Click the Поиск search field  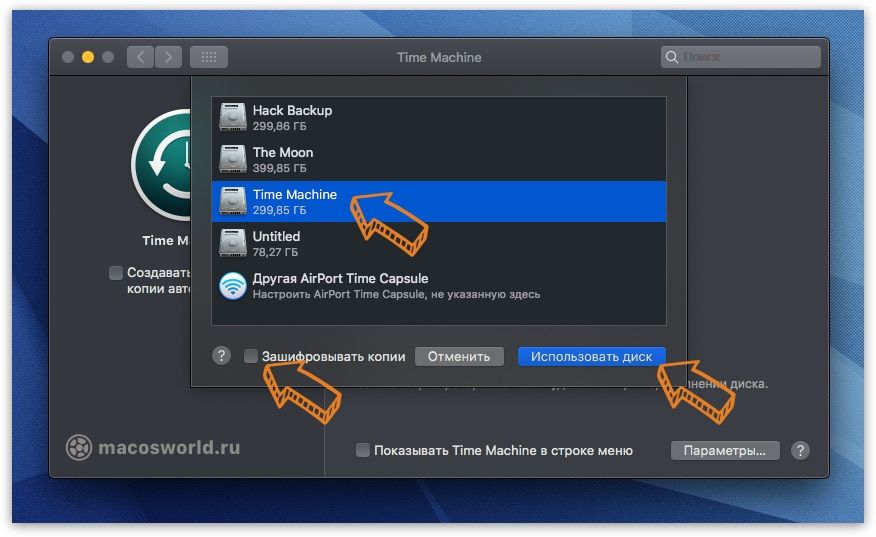pos(741,57)
